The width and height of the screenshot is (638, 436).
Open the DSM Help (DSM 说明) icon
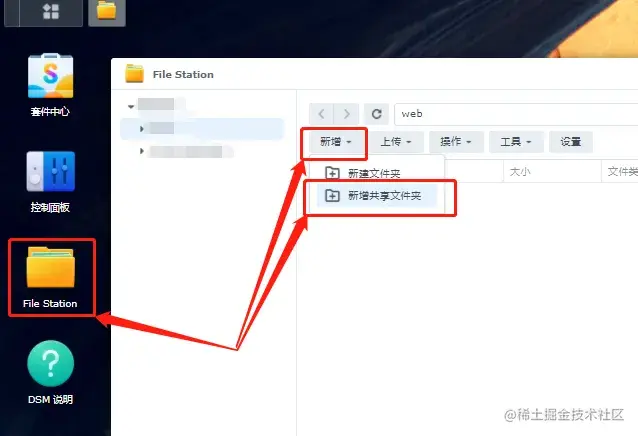pos(50,373)
